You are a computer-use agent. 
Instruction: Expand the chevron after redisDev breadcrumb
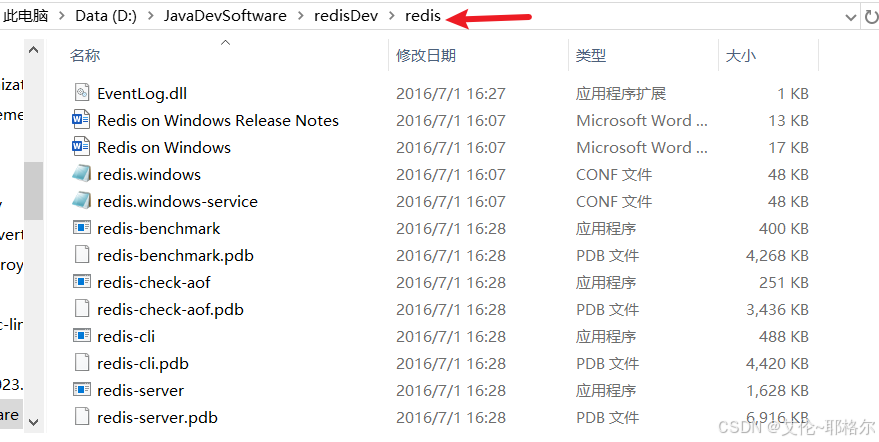tap(391, 16)
